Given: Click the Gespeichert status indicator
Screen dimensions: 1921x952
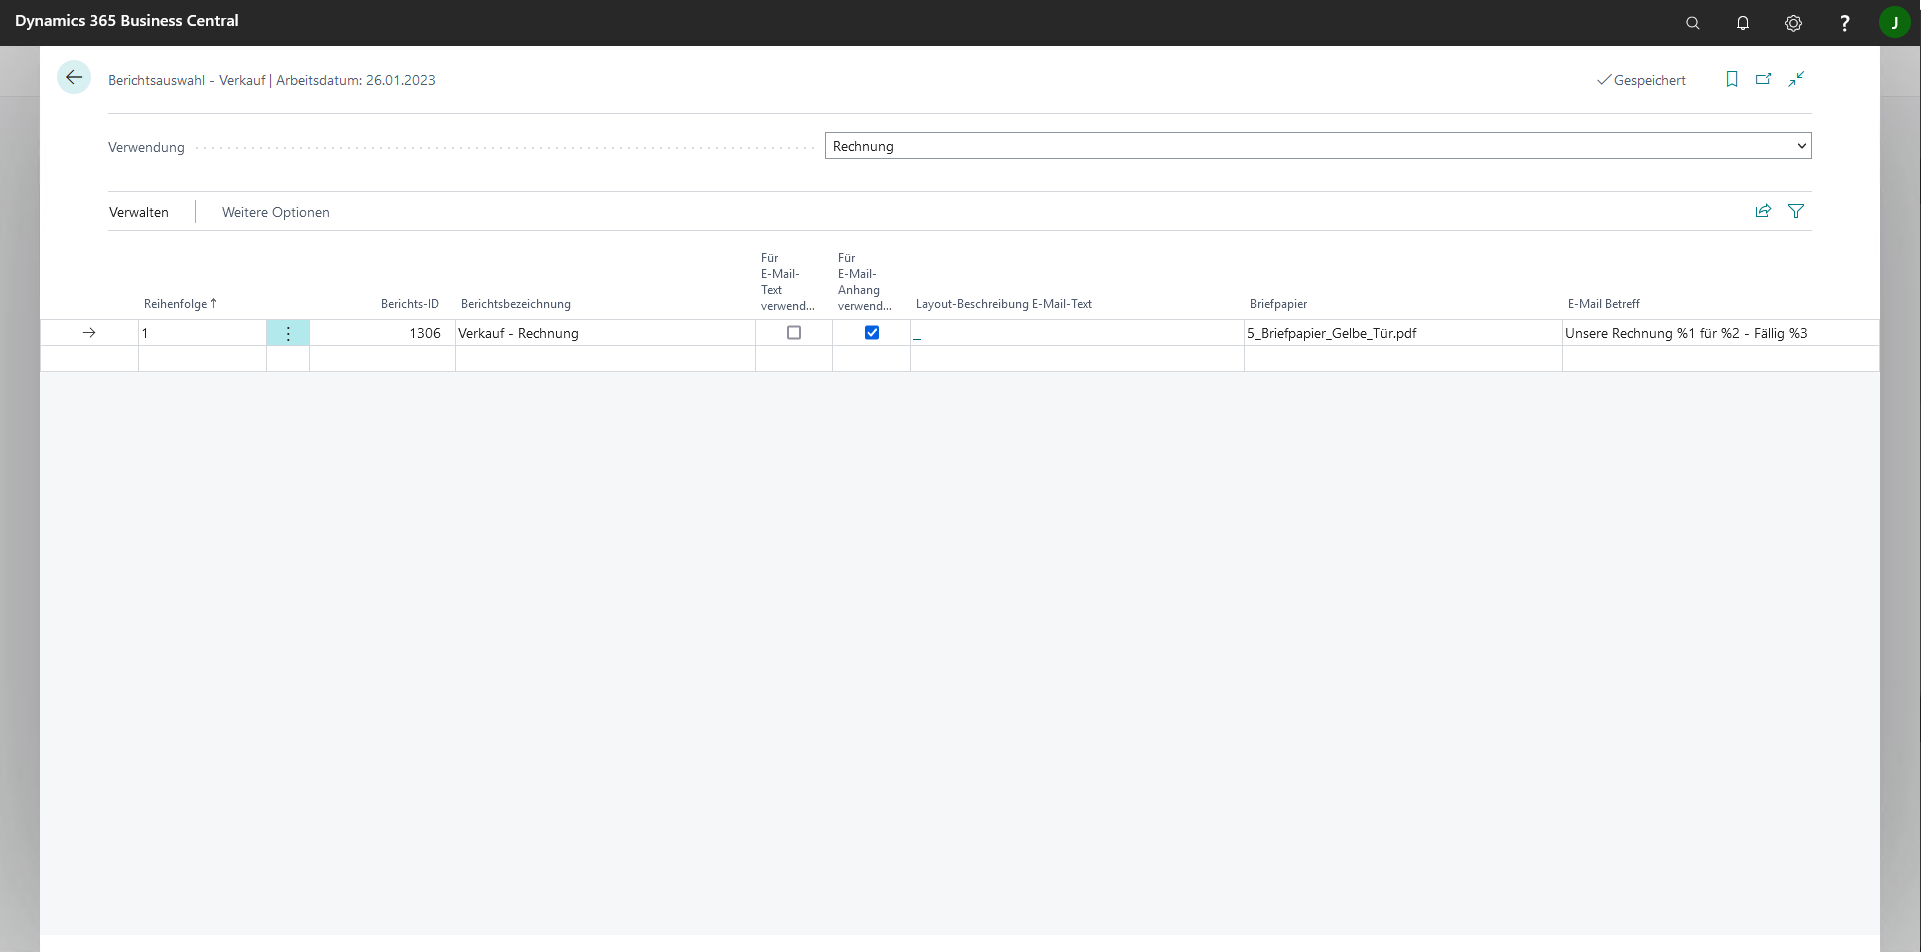Looking at the screenshot, I should coord(1641,80).
